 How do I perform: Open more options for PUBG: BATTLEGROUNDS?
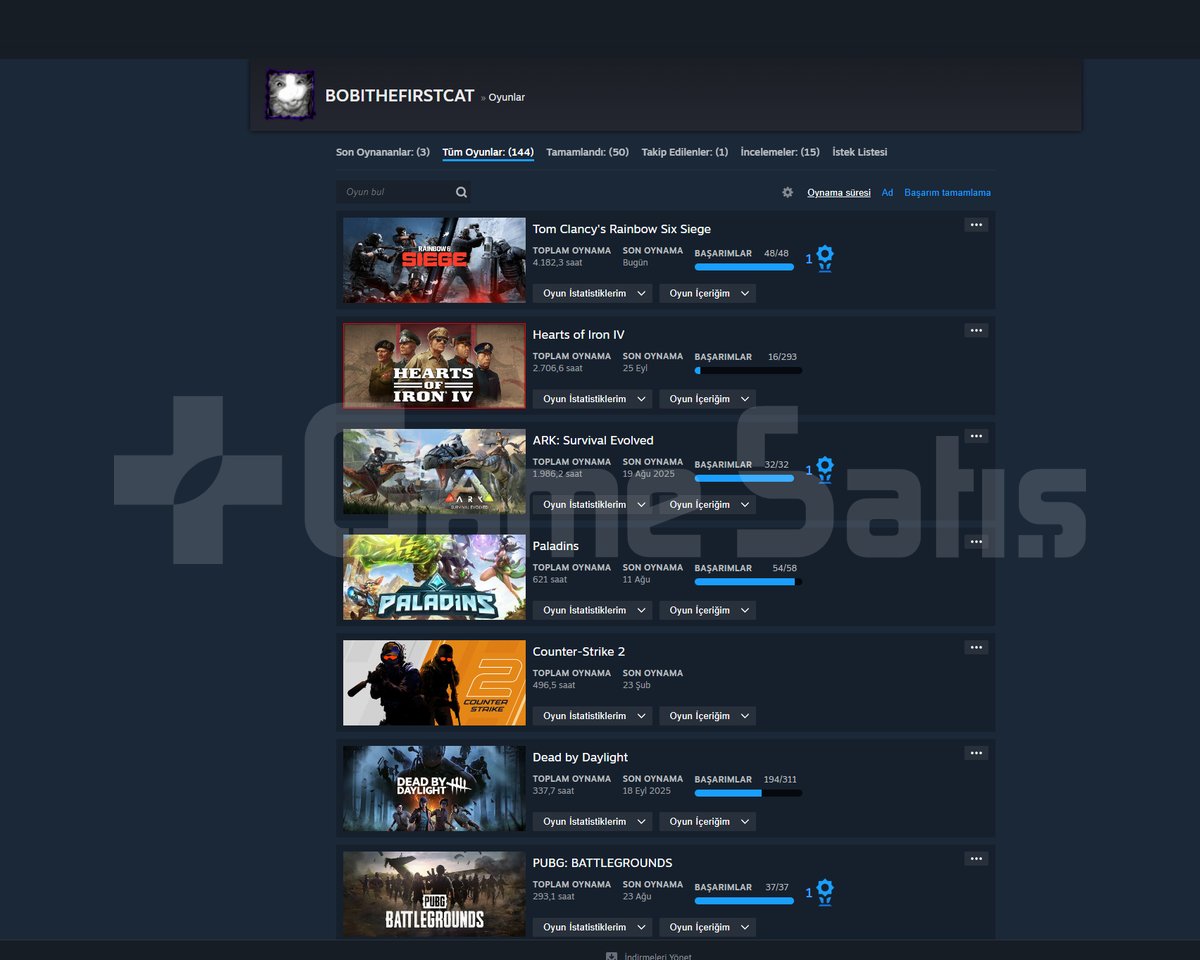(x=976, y=859)
